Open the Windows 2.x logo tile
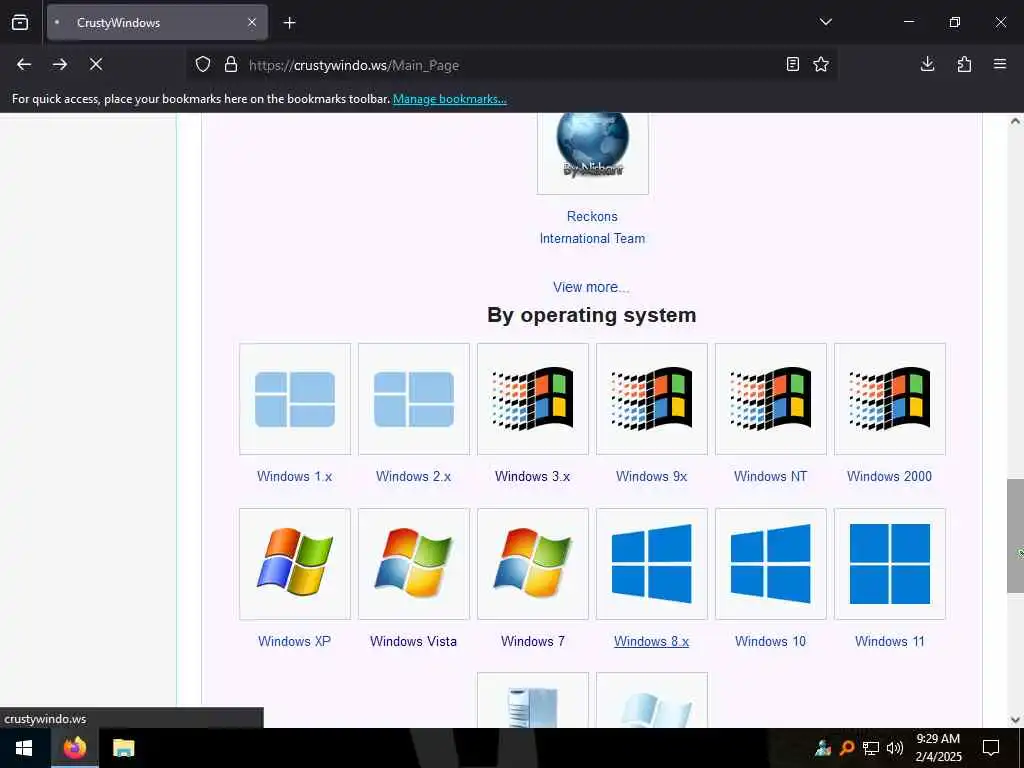 414,399
